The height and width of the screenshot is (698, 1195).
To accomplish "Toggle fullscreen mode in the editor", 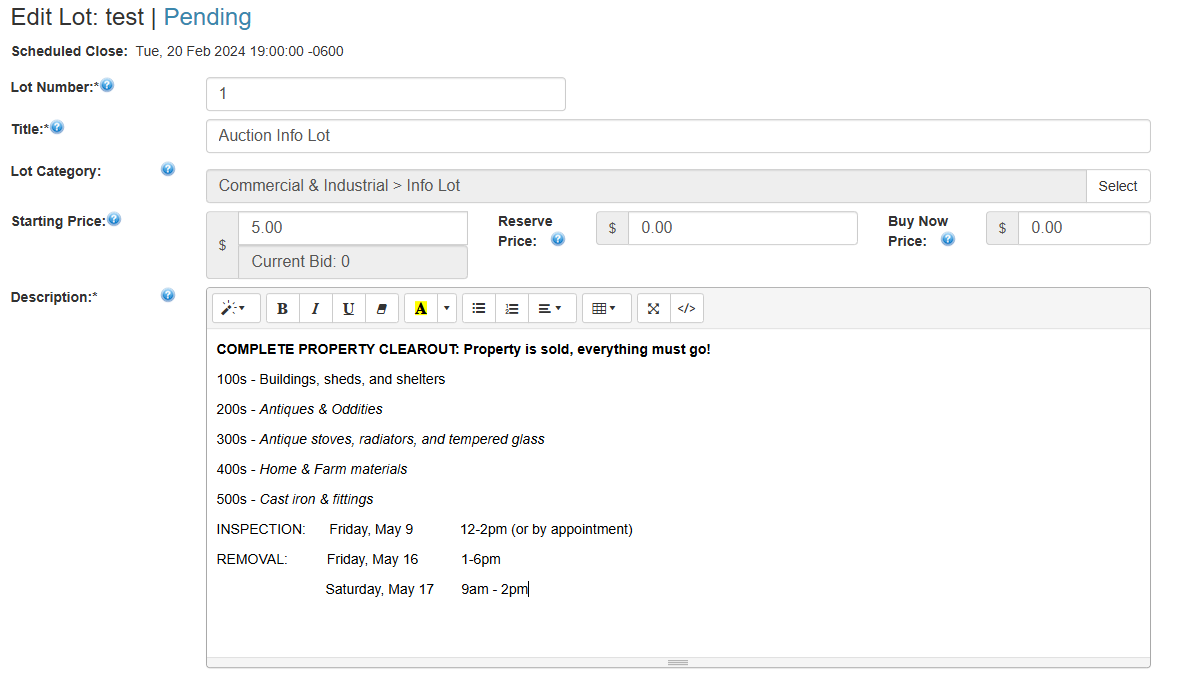I will tap(655, 308).
